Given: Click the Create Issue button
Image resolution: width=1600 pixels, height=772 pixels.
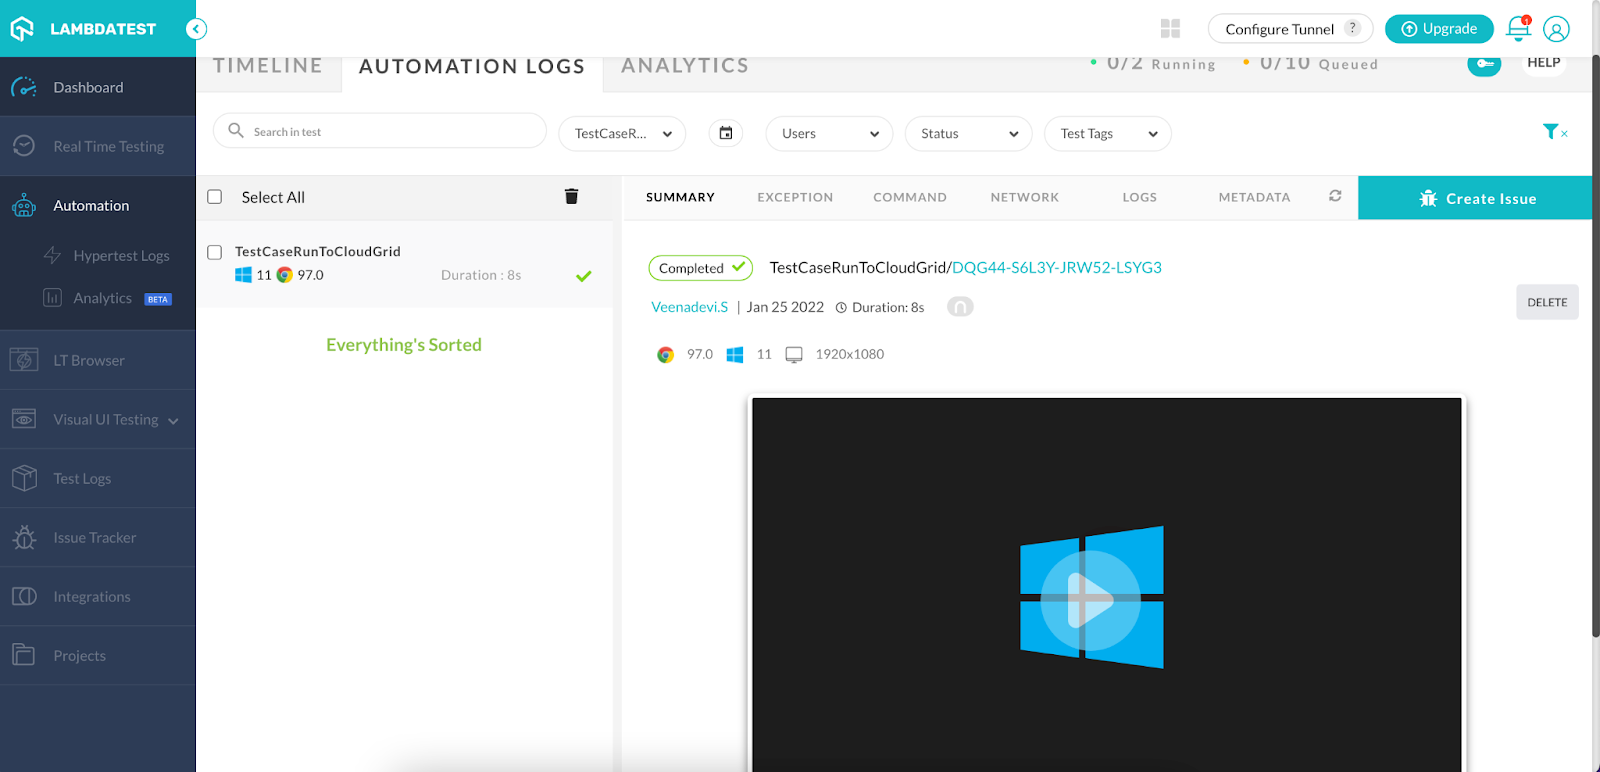Looking at the screenshot, I should pos(1476,198).
